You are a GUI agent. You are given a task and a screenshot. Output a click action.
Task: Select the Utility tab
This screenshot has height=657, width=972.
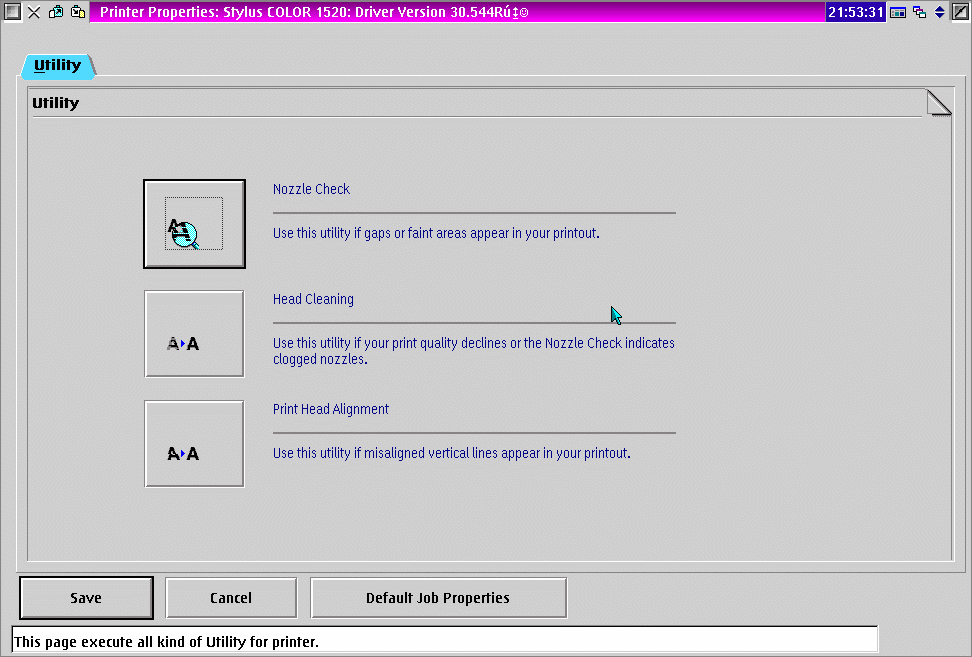(x=58, y=66)
